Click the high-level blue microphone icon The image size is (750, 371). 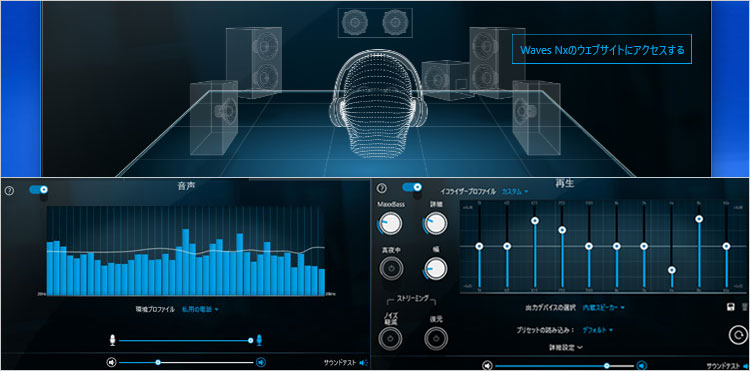coord(259,340)
